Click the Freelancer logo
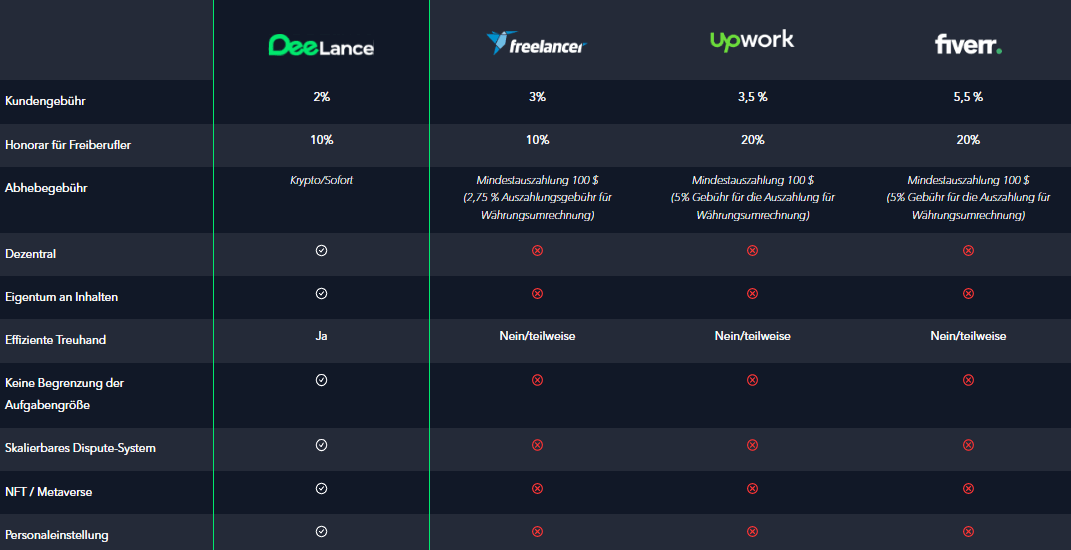1071x550 pixels. tap(537, 43)
